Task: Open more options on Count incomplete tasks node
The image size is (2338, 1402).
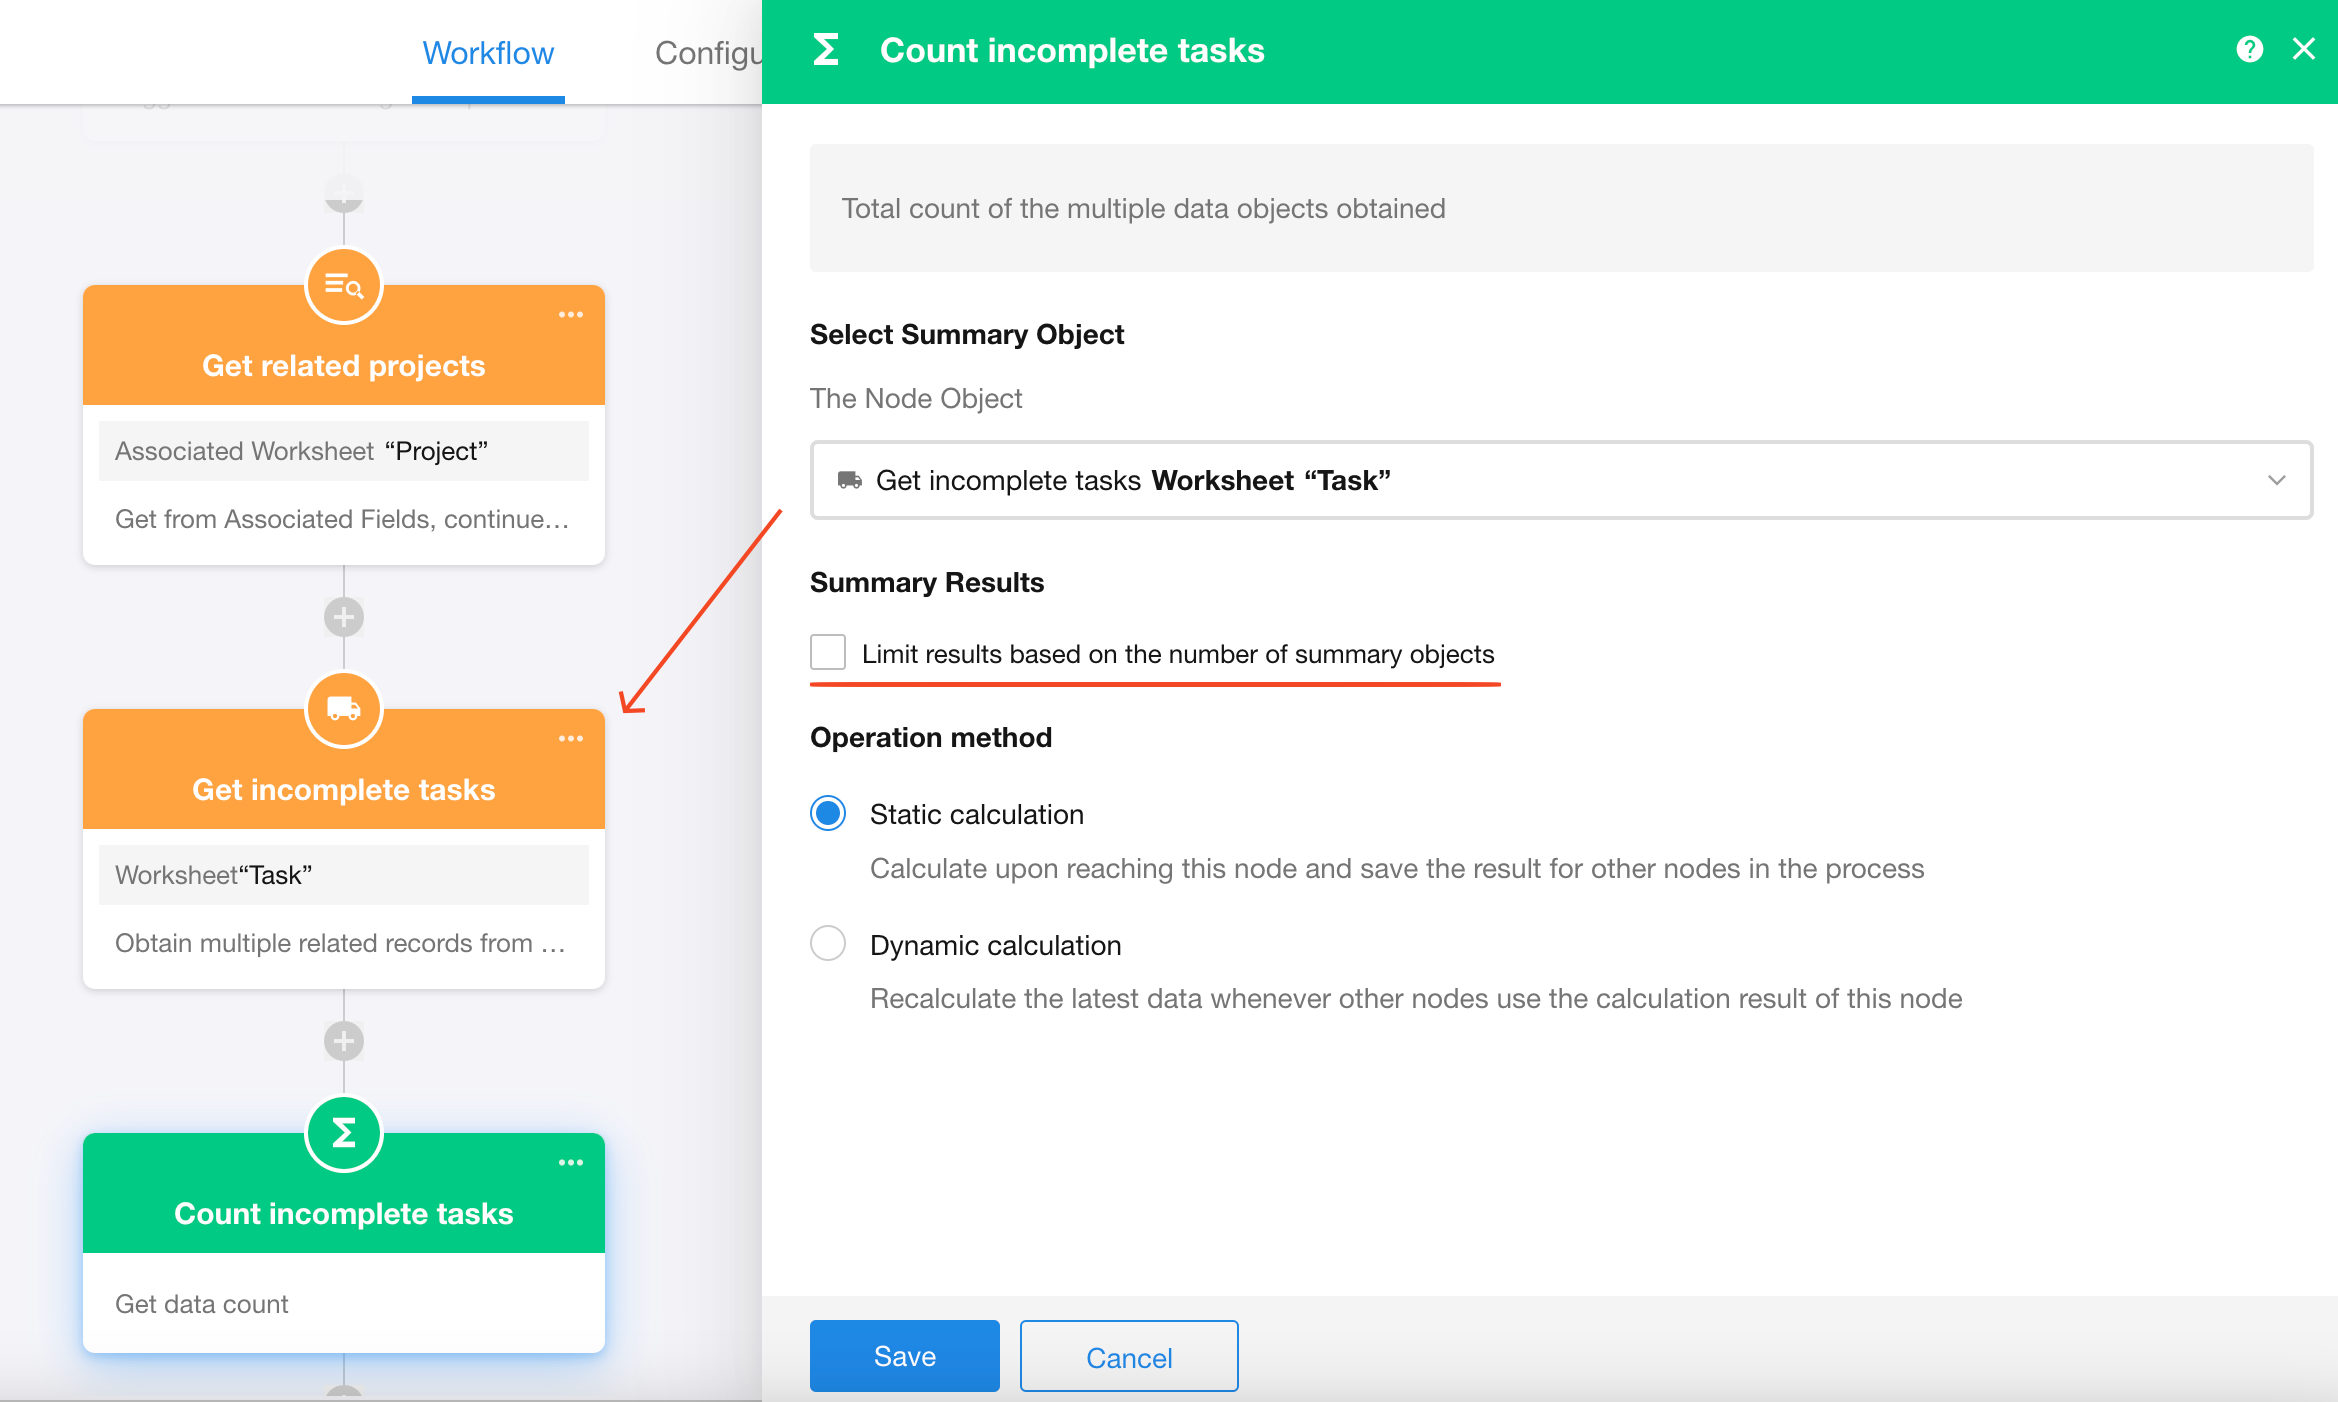Action: [571, 1163]
